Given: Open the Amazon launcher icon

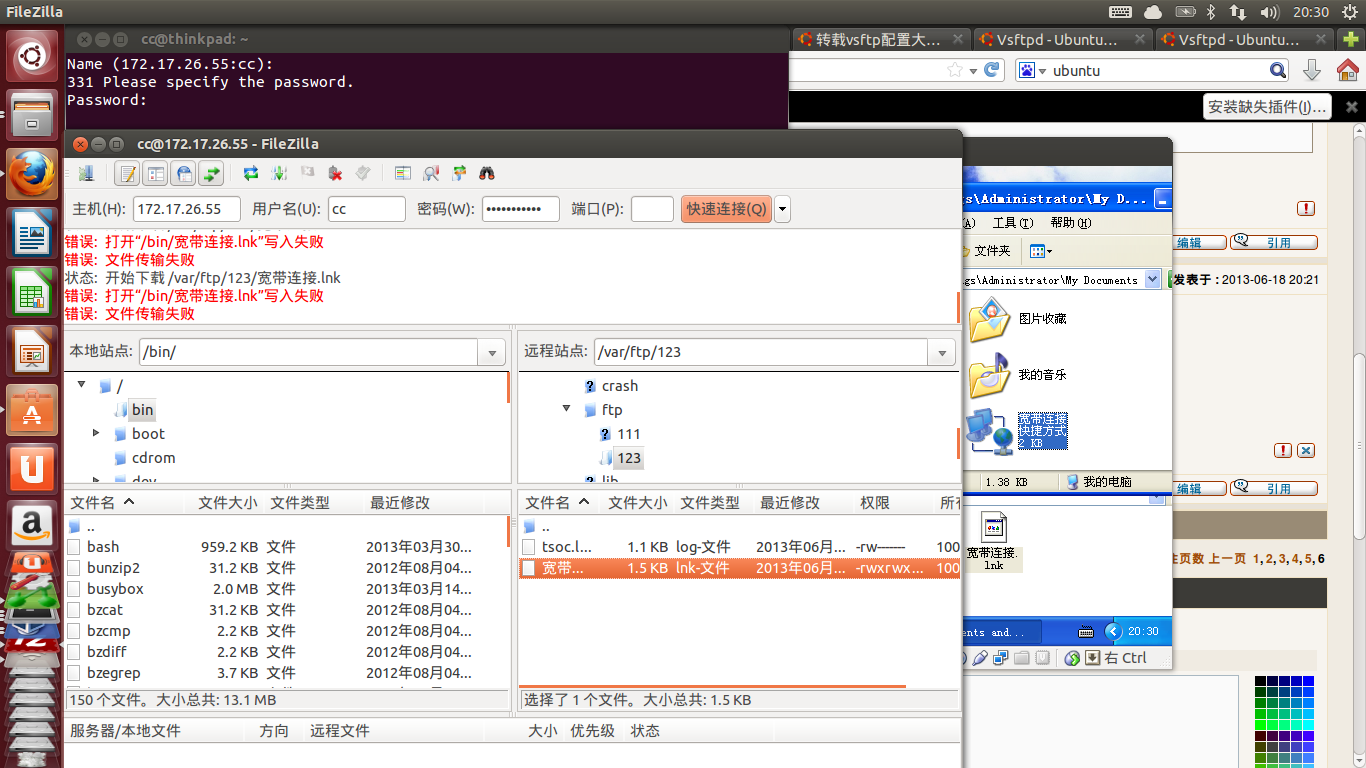Looking at the screenshot, I should coord(33,525).
